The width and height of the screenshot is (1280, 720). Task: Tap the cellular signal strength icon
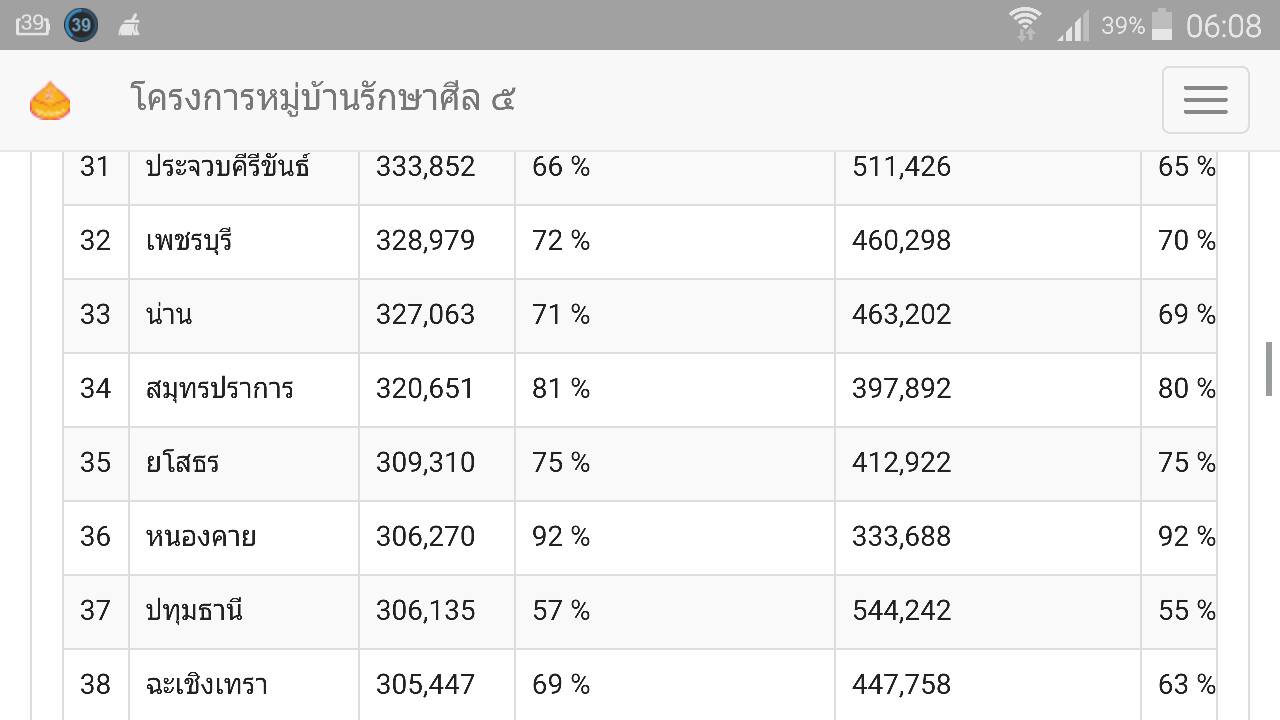click(1073, 26)
